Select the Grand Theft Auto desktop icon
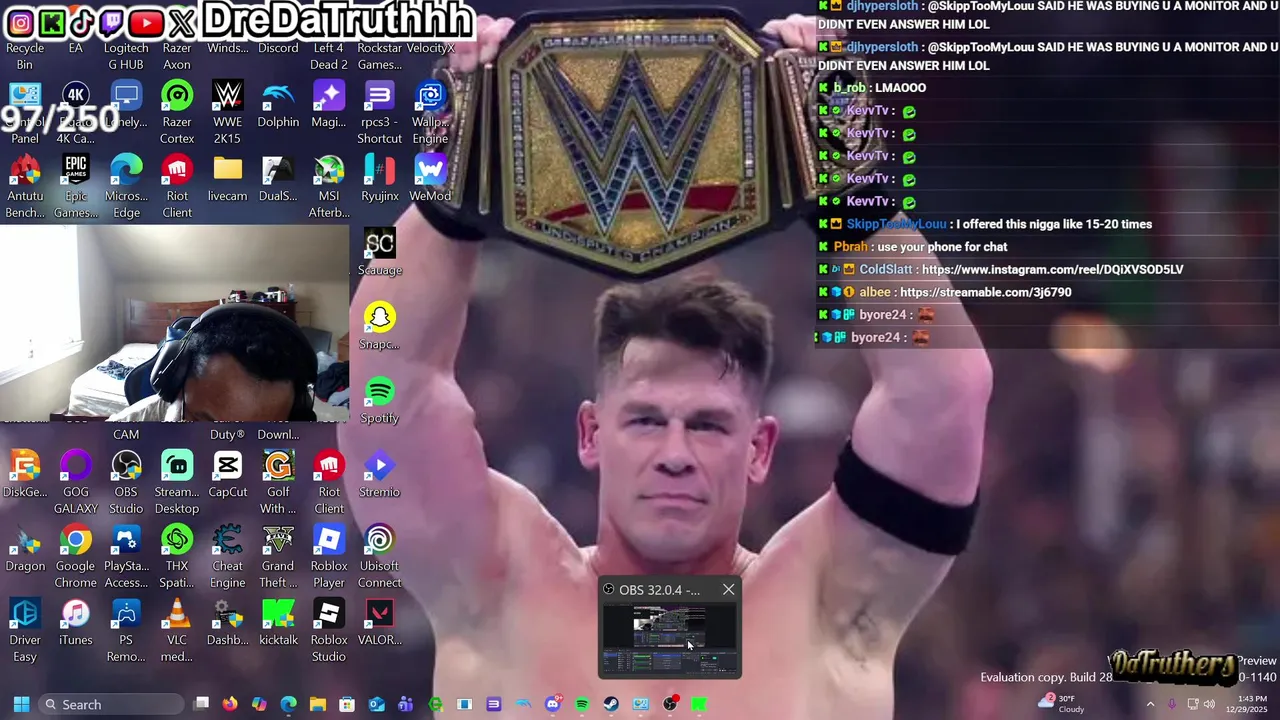This screenshot has height=720, width=1280. coord(278,556)
